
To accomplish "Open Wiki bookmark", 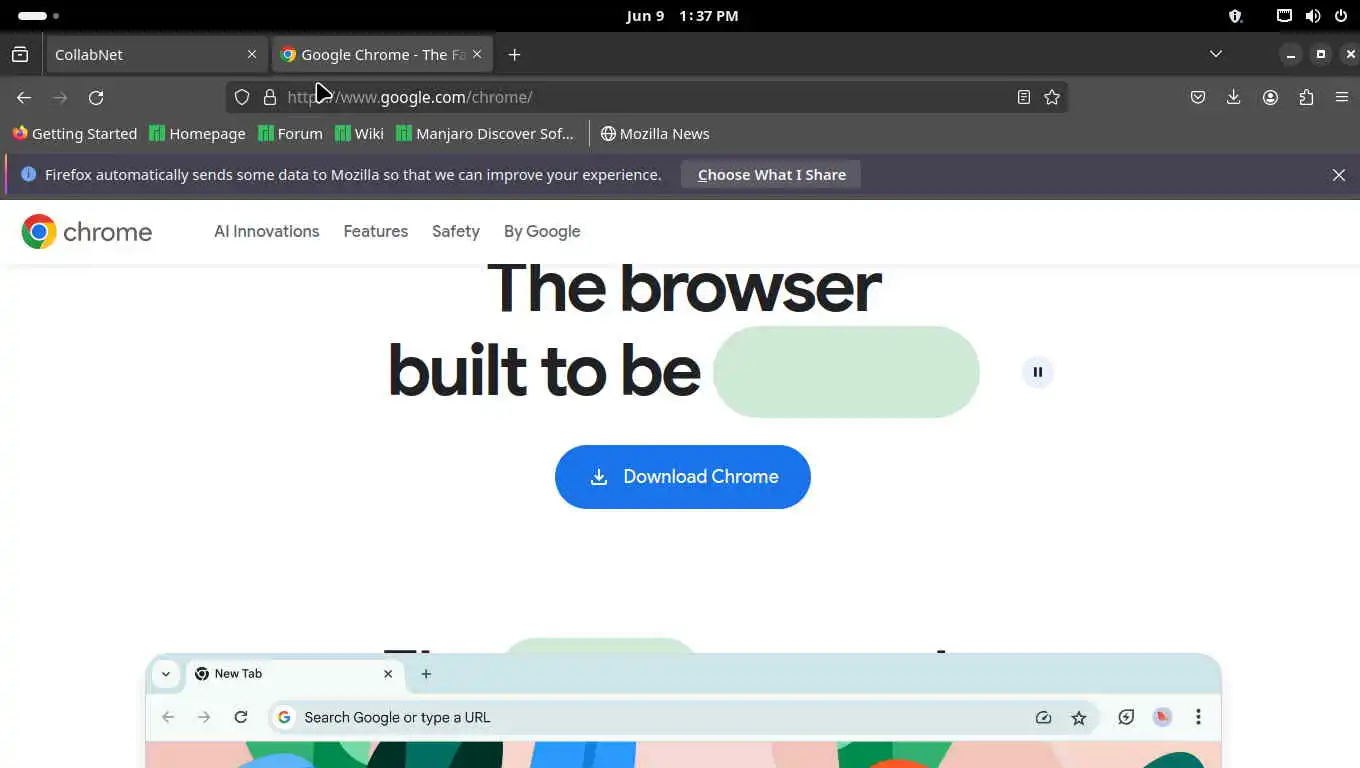I will coord(359,133).
